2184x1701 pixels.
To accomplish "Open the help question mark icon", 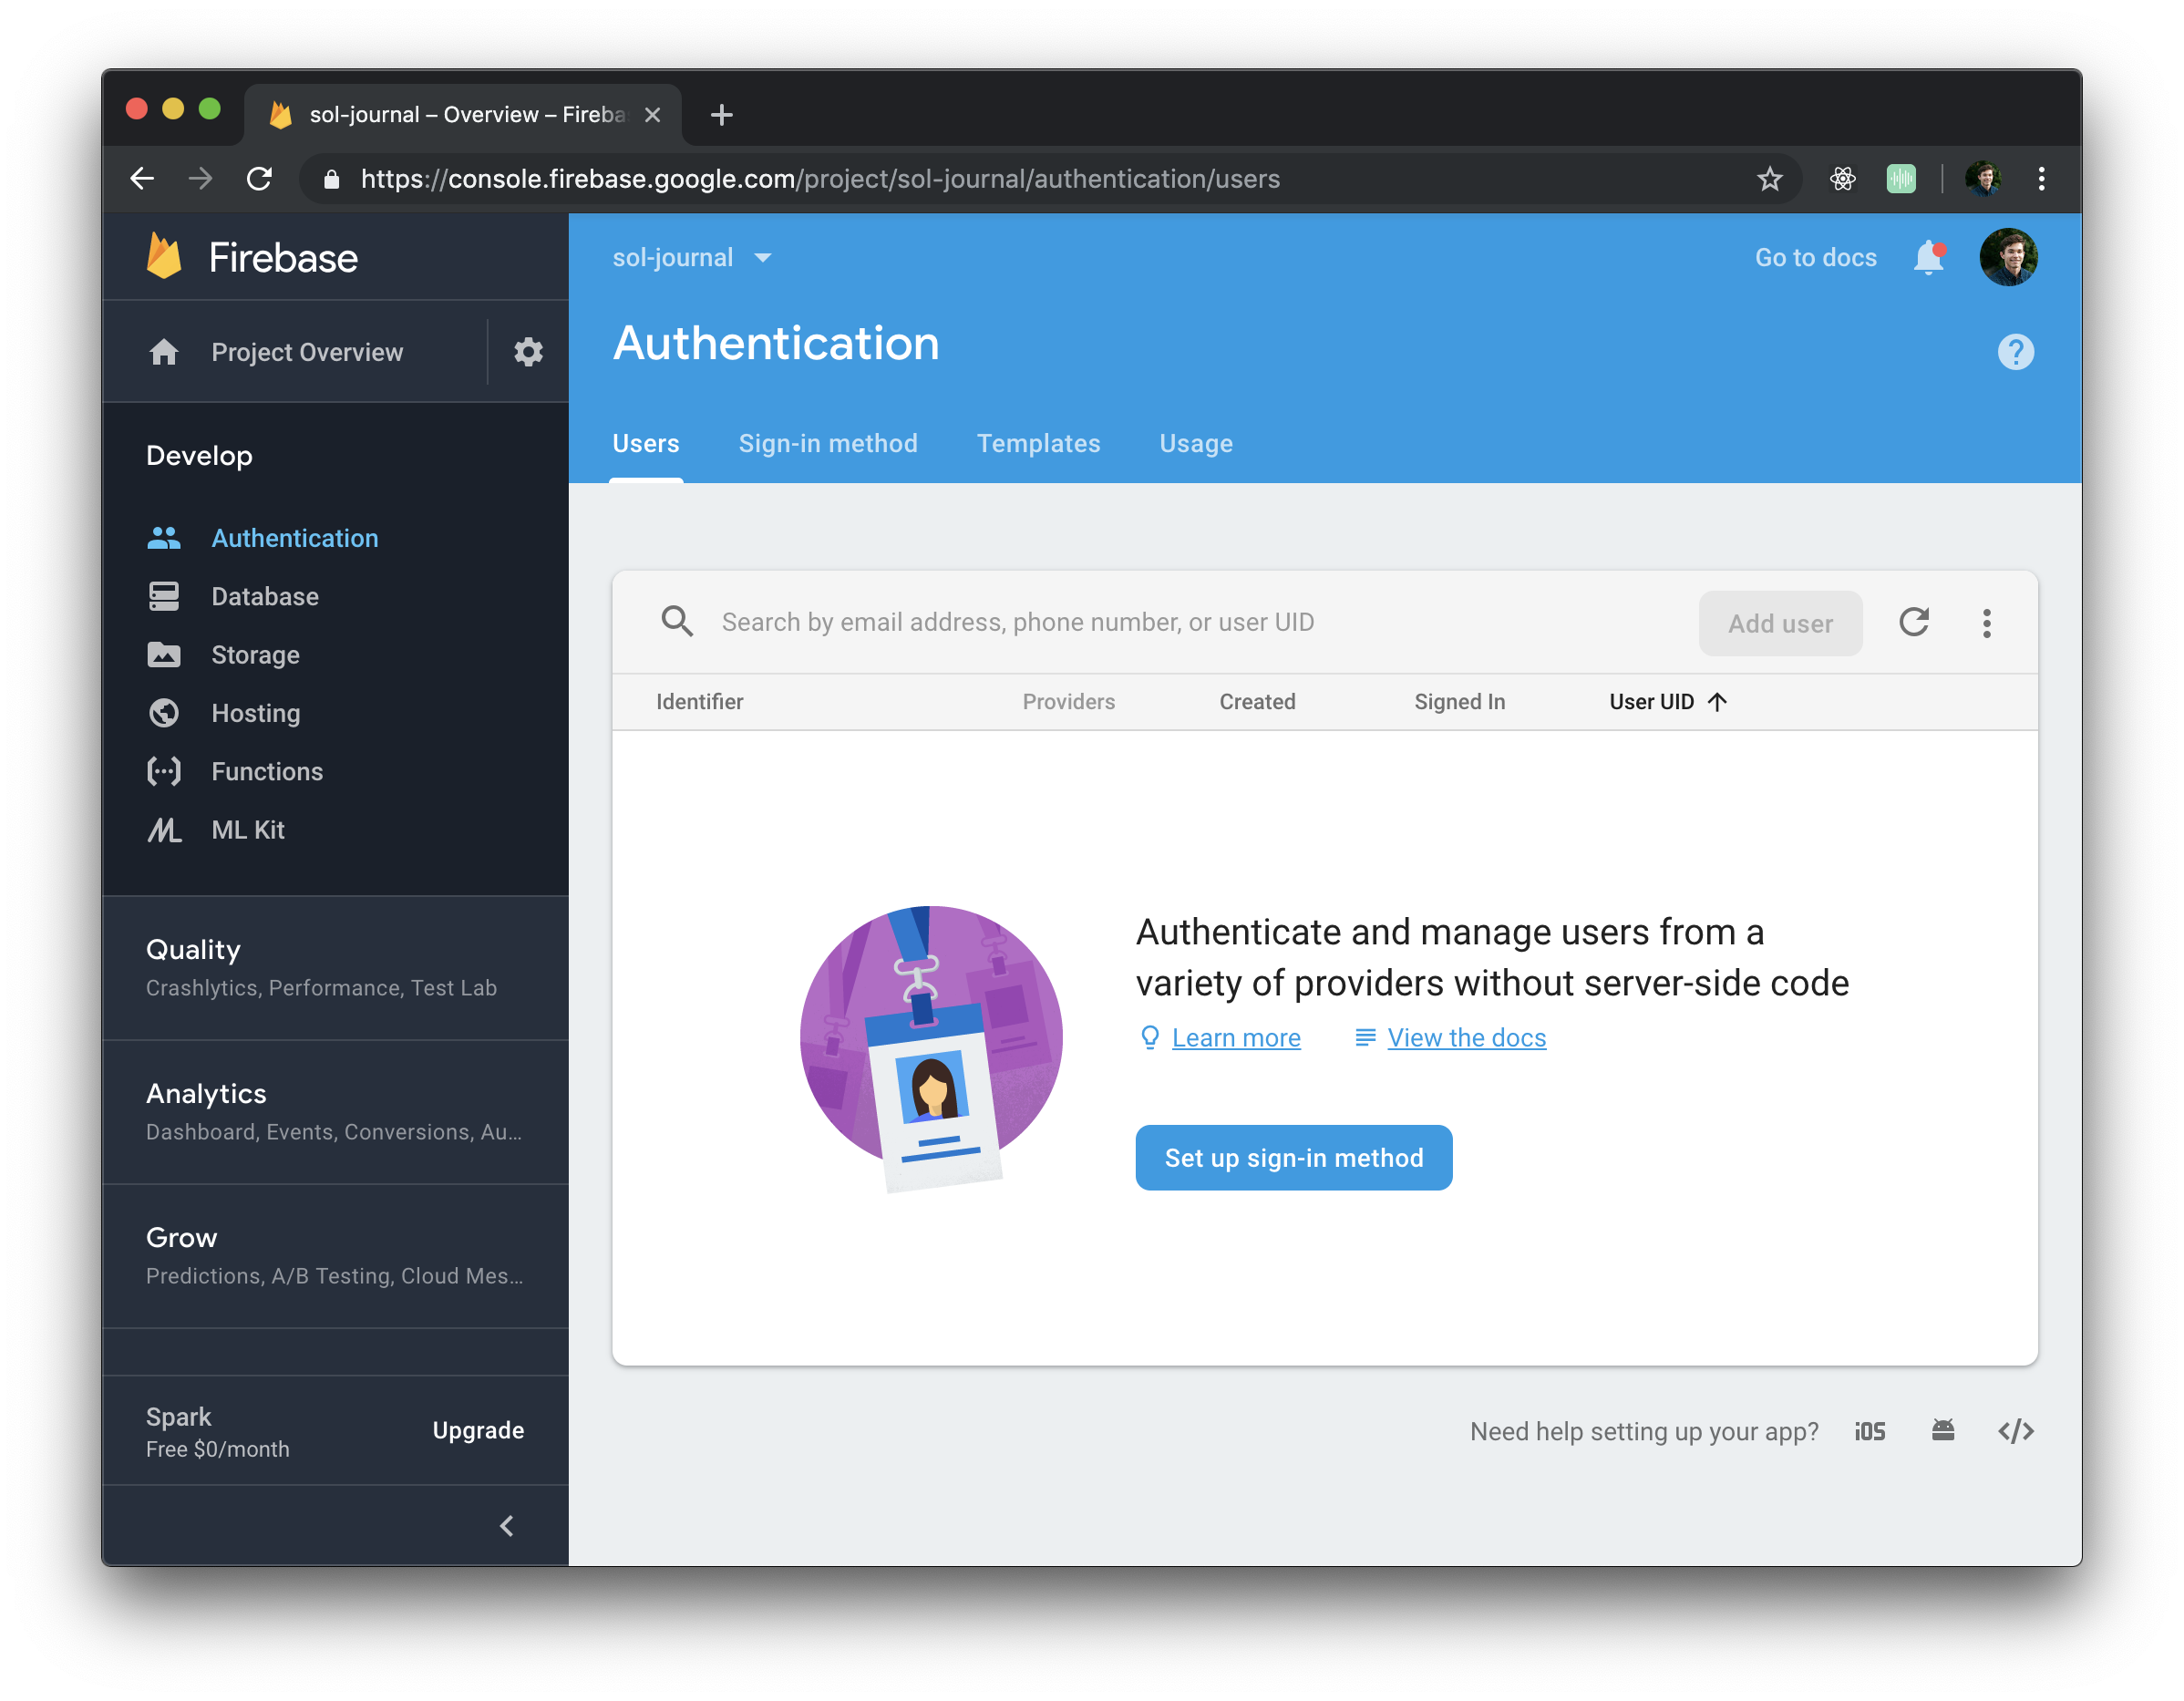I will [2015, 352].
